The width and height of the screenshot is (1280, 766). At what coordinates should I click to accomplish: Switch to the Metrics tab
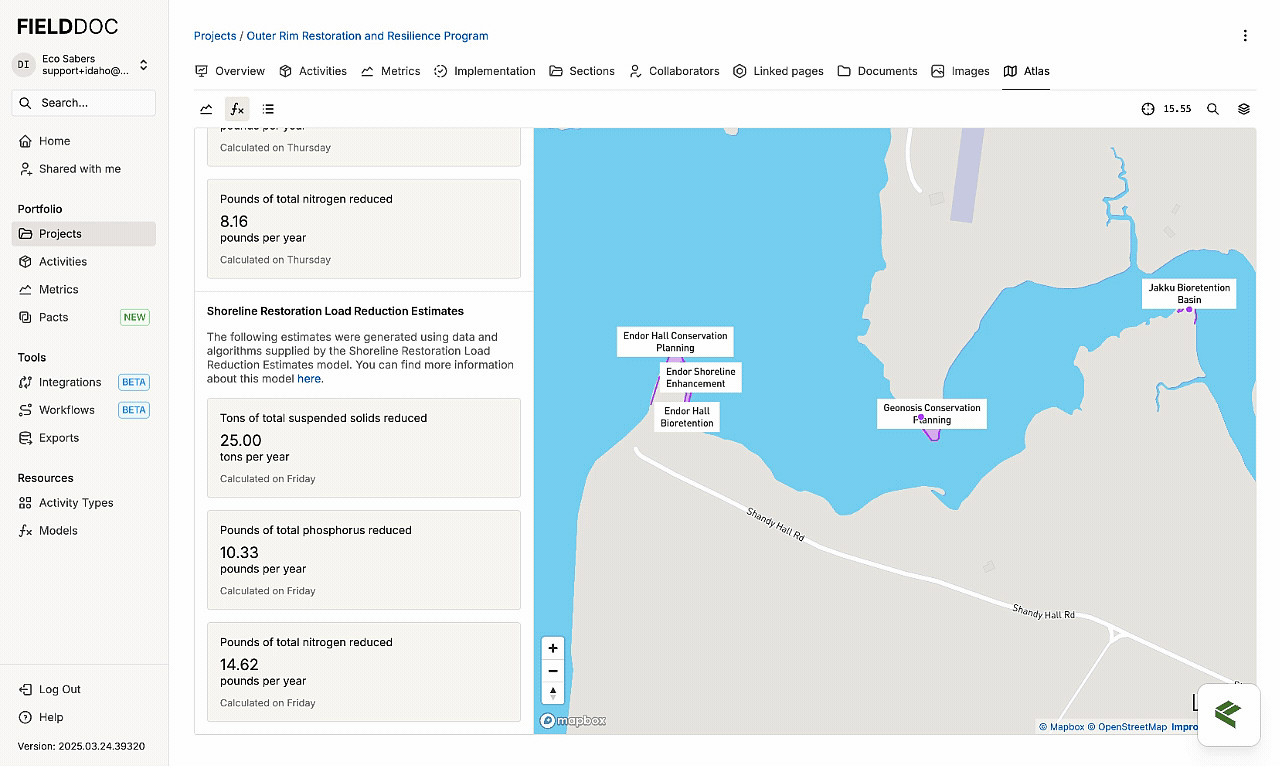tap(391, 71)
